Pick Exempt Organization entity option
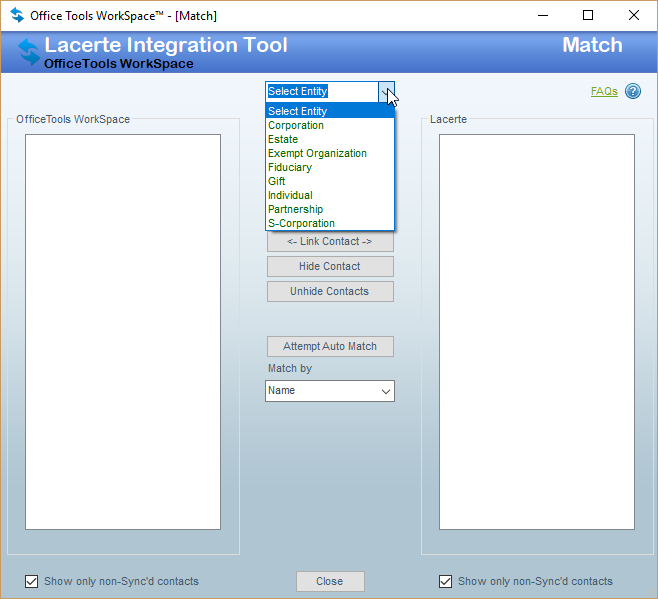Viewport: 658px width, 599px height. 330,153
